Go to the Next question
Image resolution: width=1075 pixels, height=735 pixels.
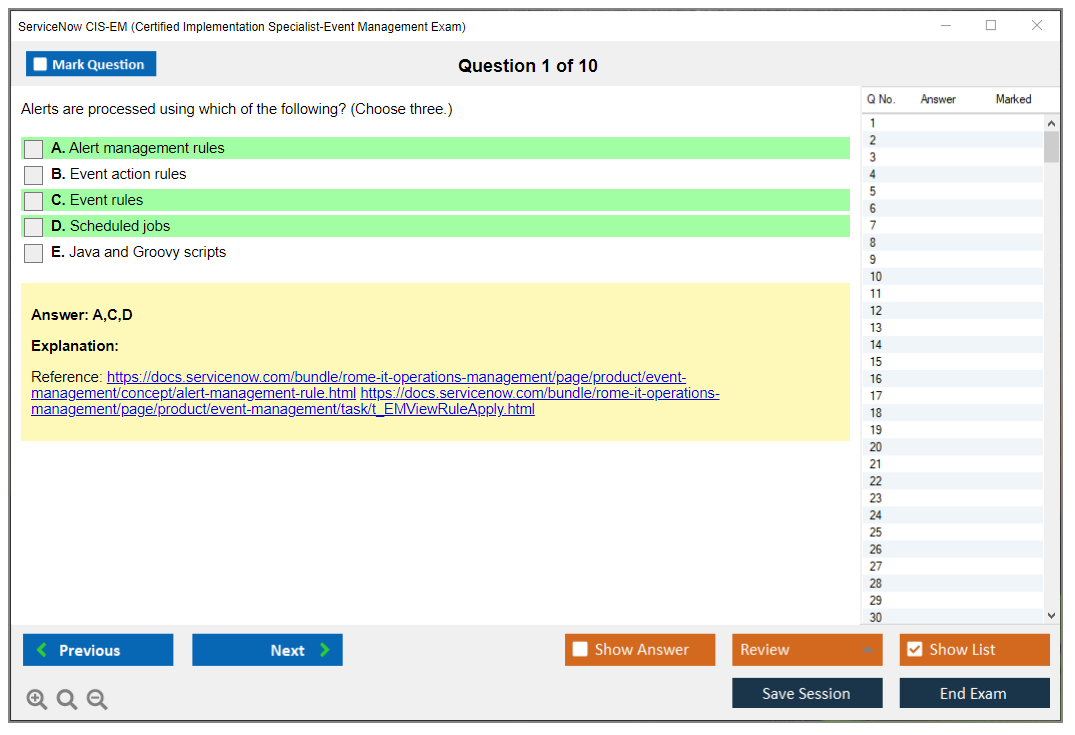coord(267,650)
